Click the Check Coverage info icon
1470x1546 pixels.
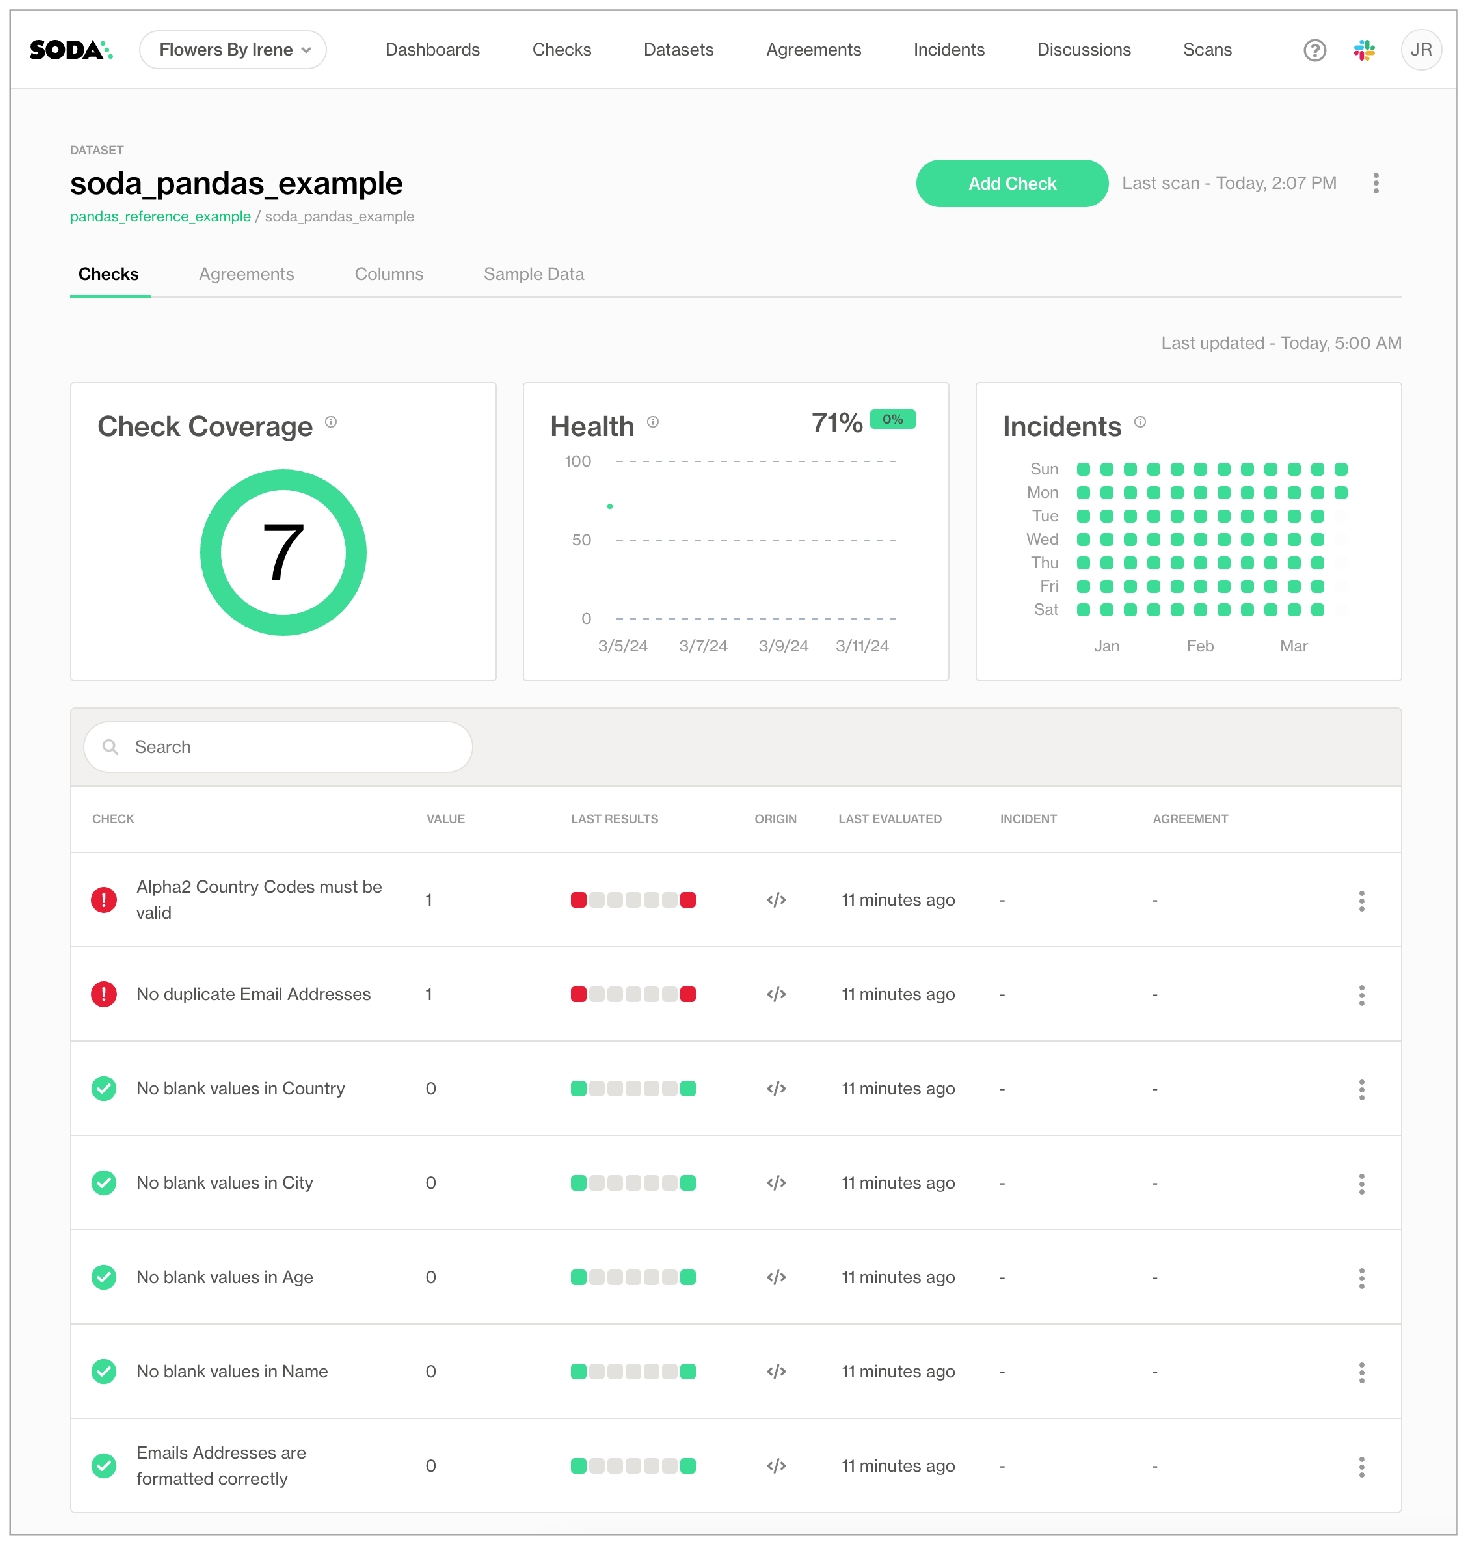click(331, 423)
